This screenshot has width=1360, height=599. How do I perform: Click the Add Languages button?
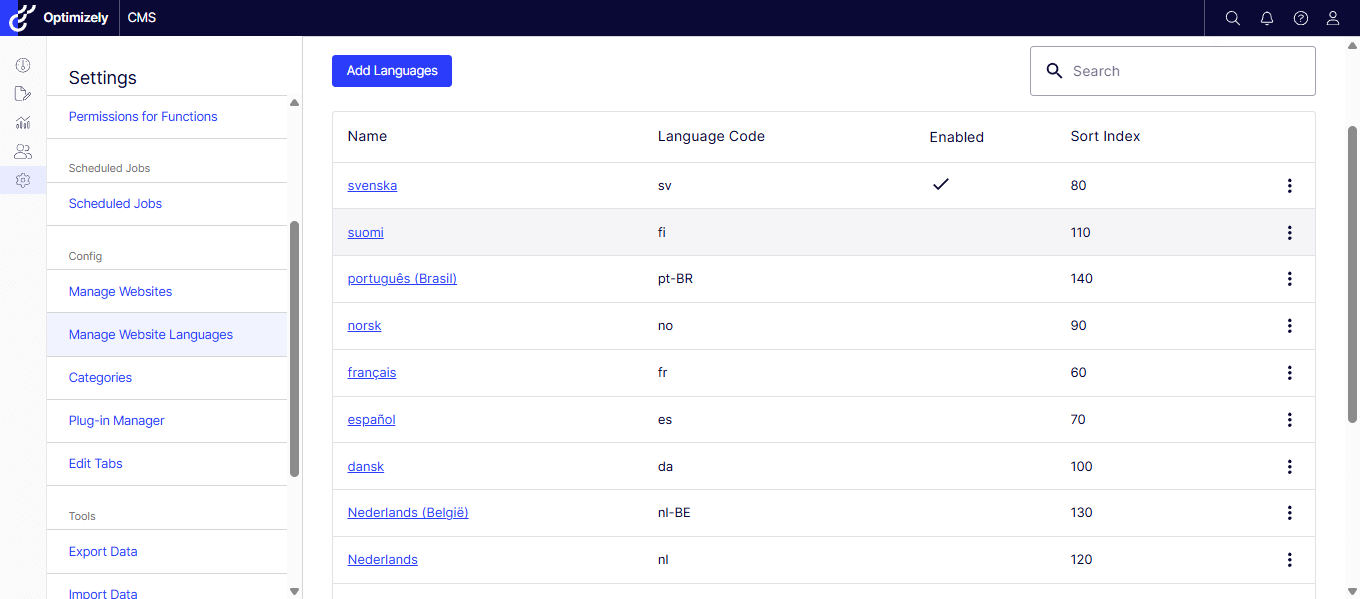click(391, 70)
